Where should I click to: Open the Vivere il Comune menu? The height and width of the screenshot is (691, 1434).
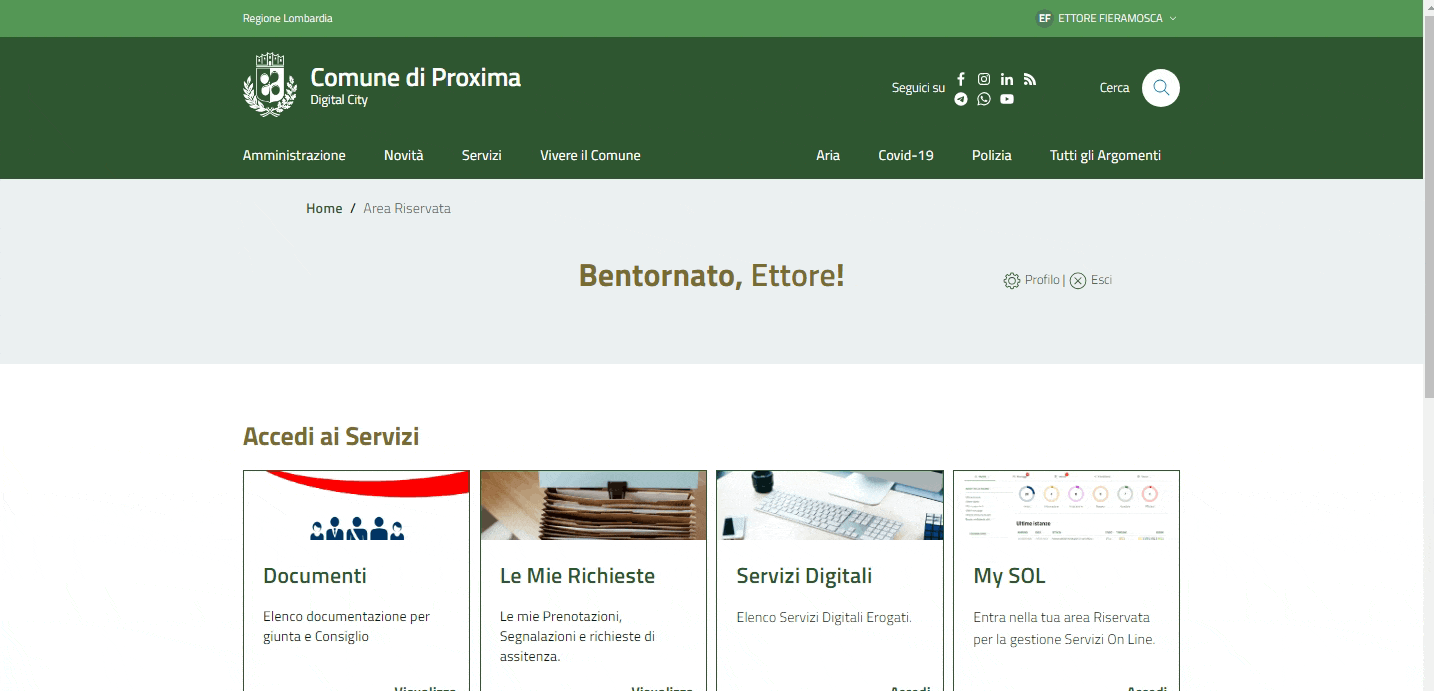pyautogui.click(x=590, y=155)
